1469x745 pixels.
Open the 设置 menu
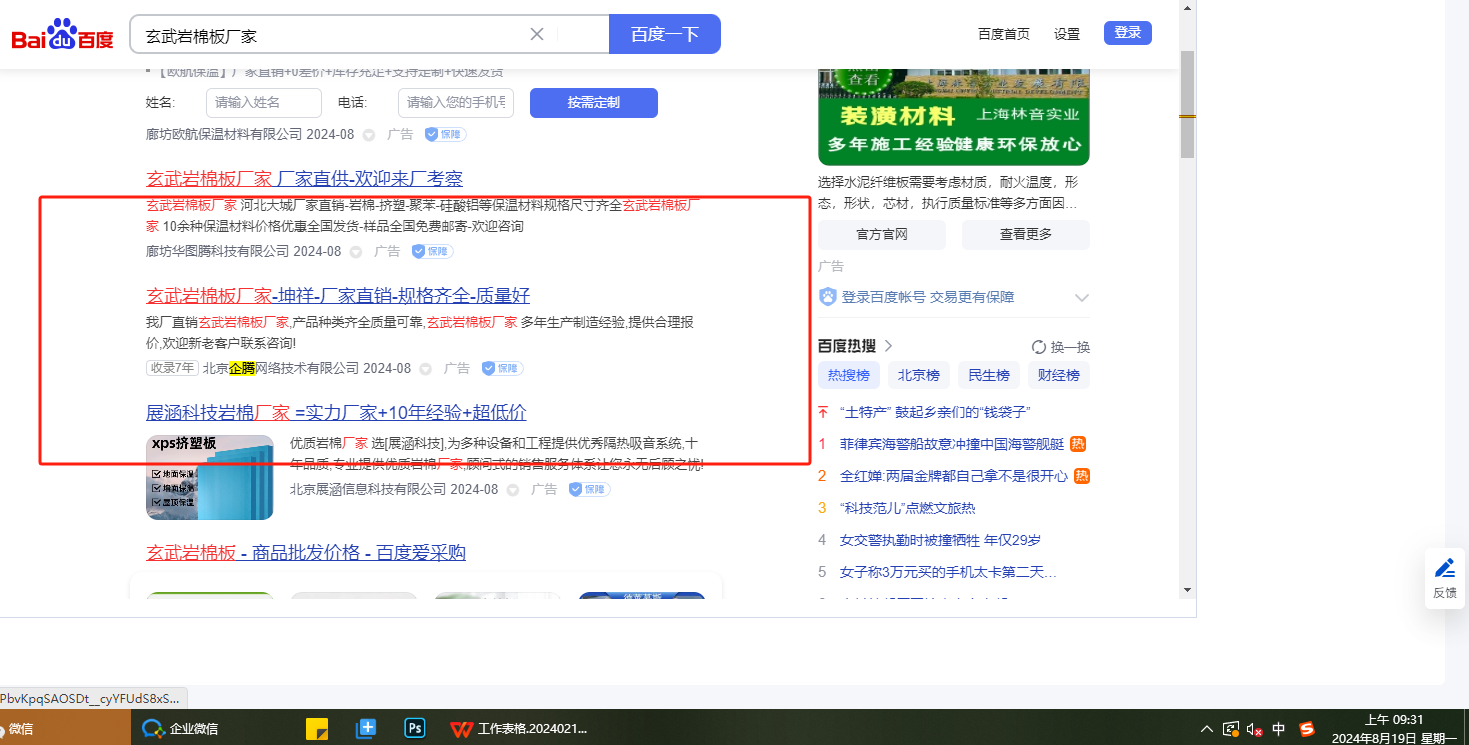coord(1067,33)
